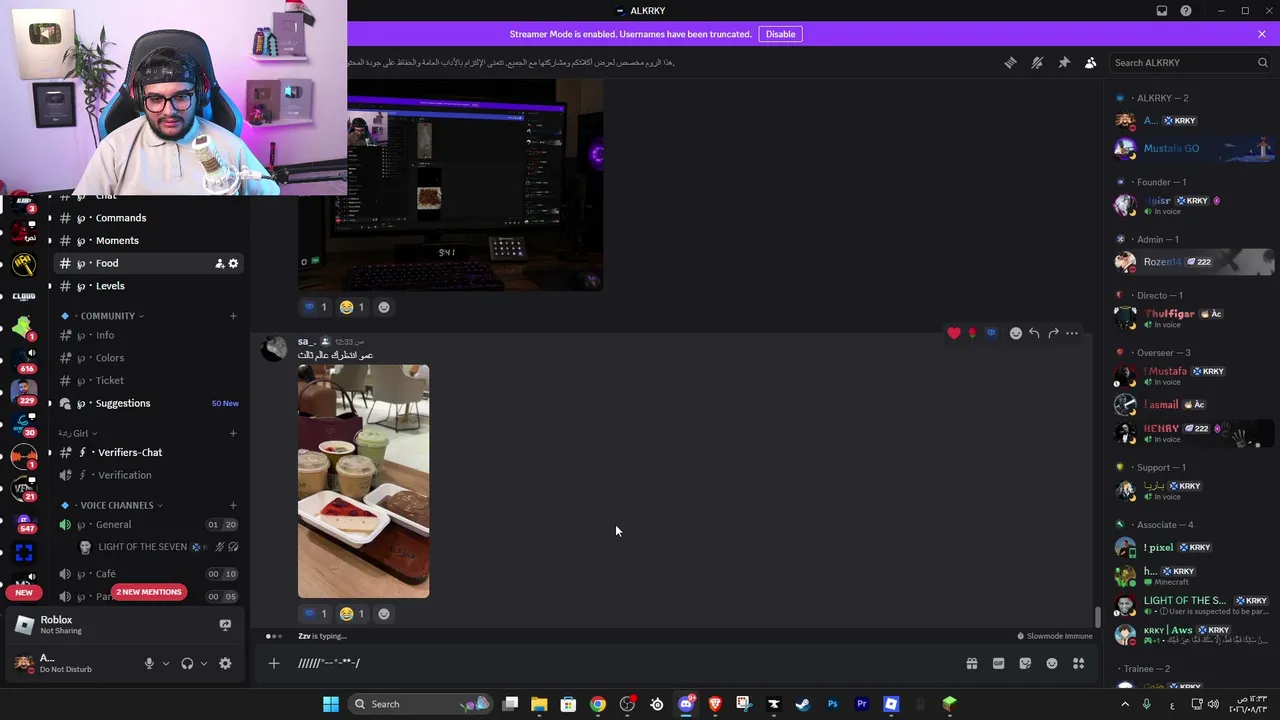Open the Discord inbox

click(1162, 11)
